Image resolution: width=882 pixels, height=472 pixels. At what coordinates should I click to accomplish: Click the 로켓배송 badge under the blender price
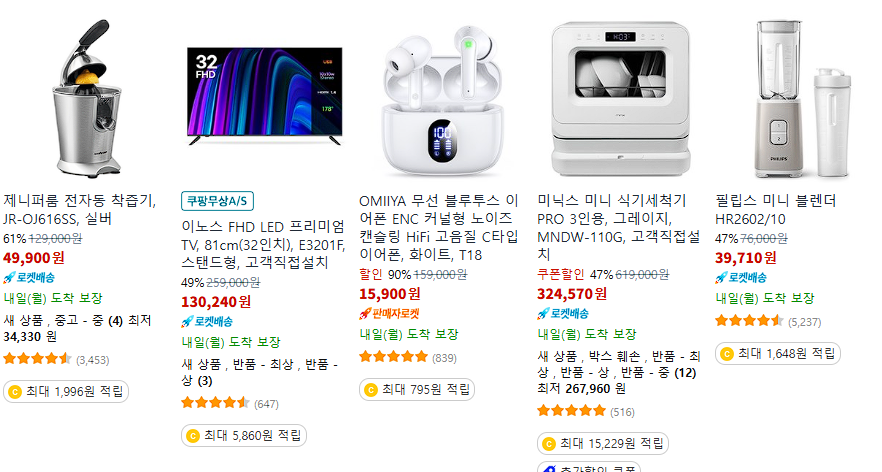click(x=741, y=277)
